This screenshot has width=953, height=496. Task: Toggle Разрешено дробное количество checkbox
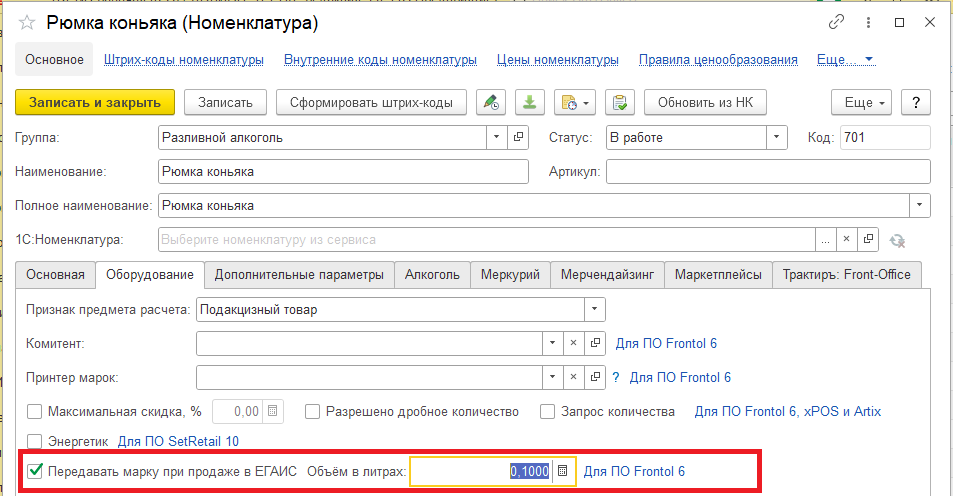(x=313, y=411)
